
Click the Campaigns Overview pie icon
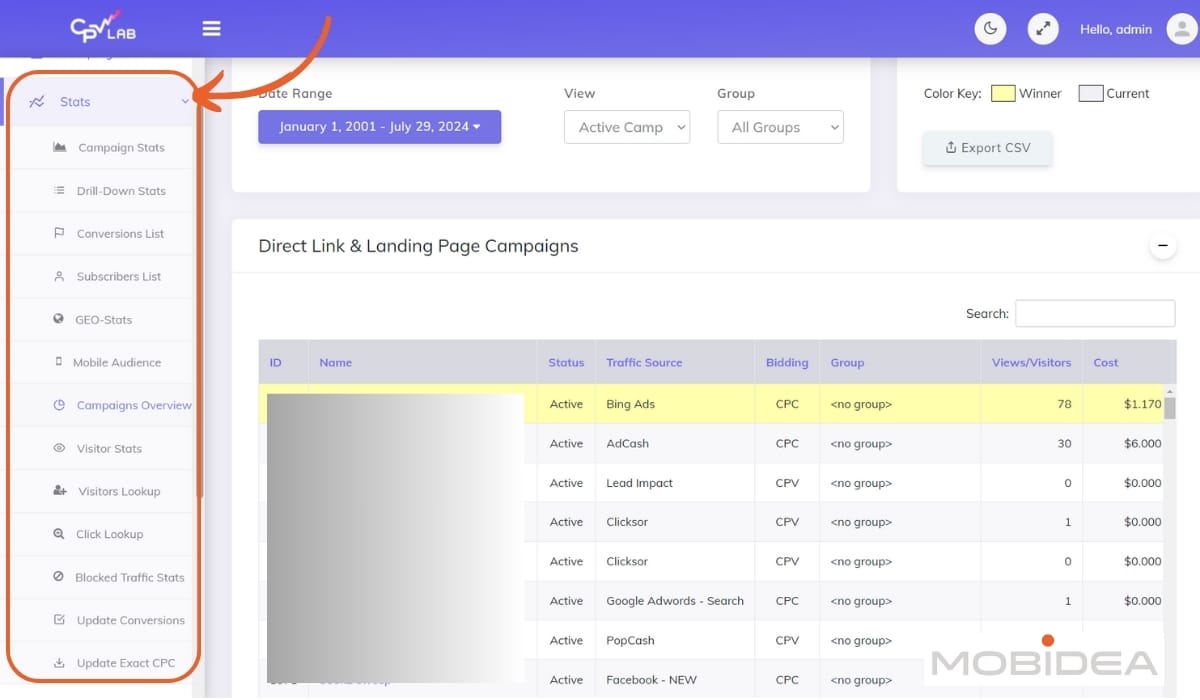point(59,405)
